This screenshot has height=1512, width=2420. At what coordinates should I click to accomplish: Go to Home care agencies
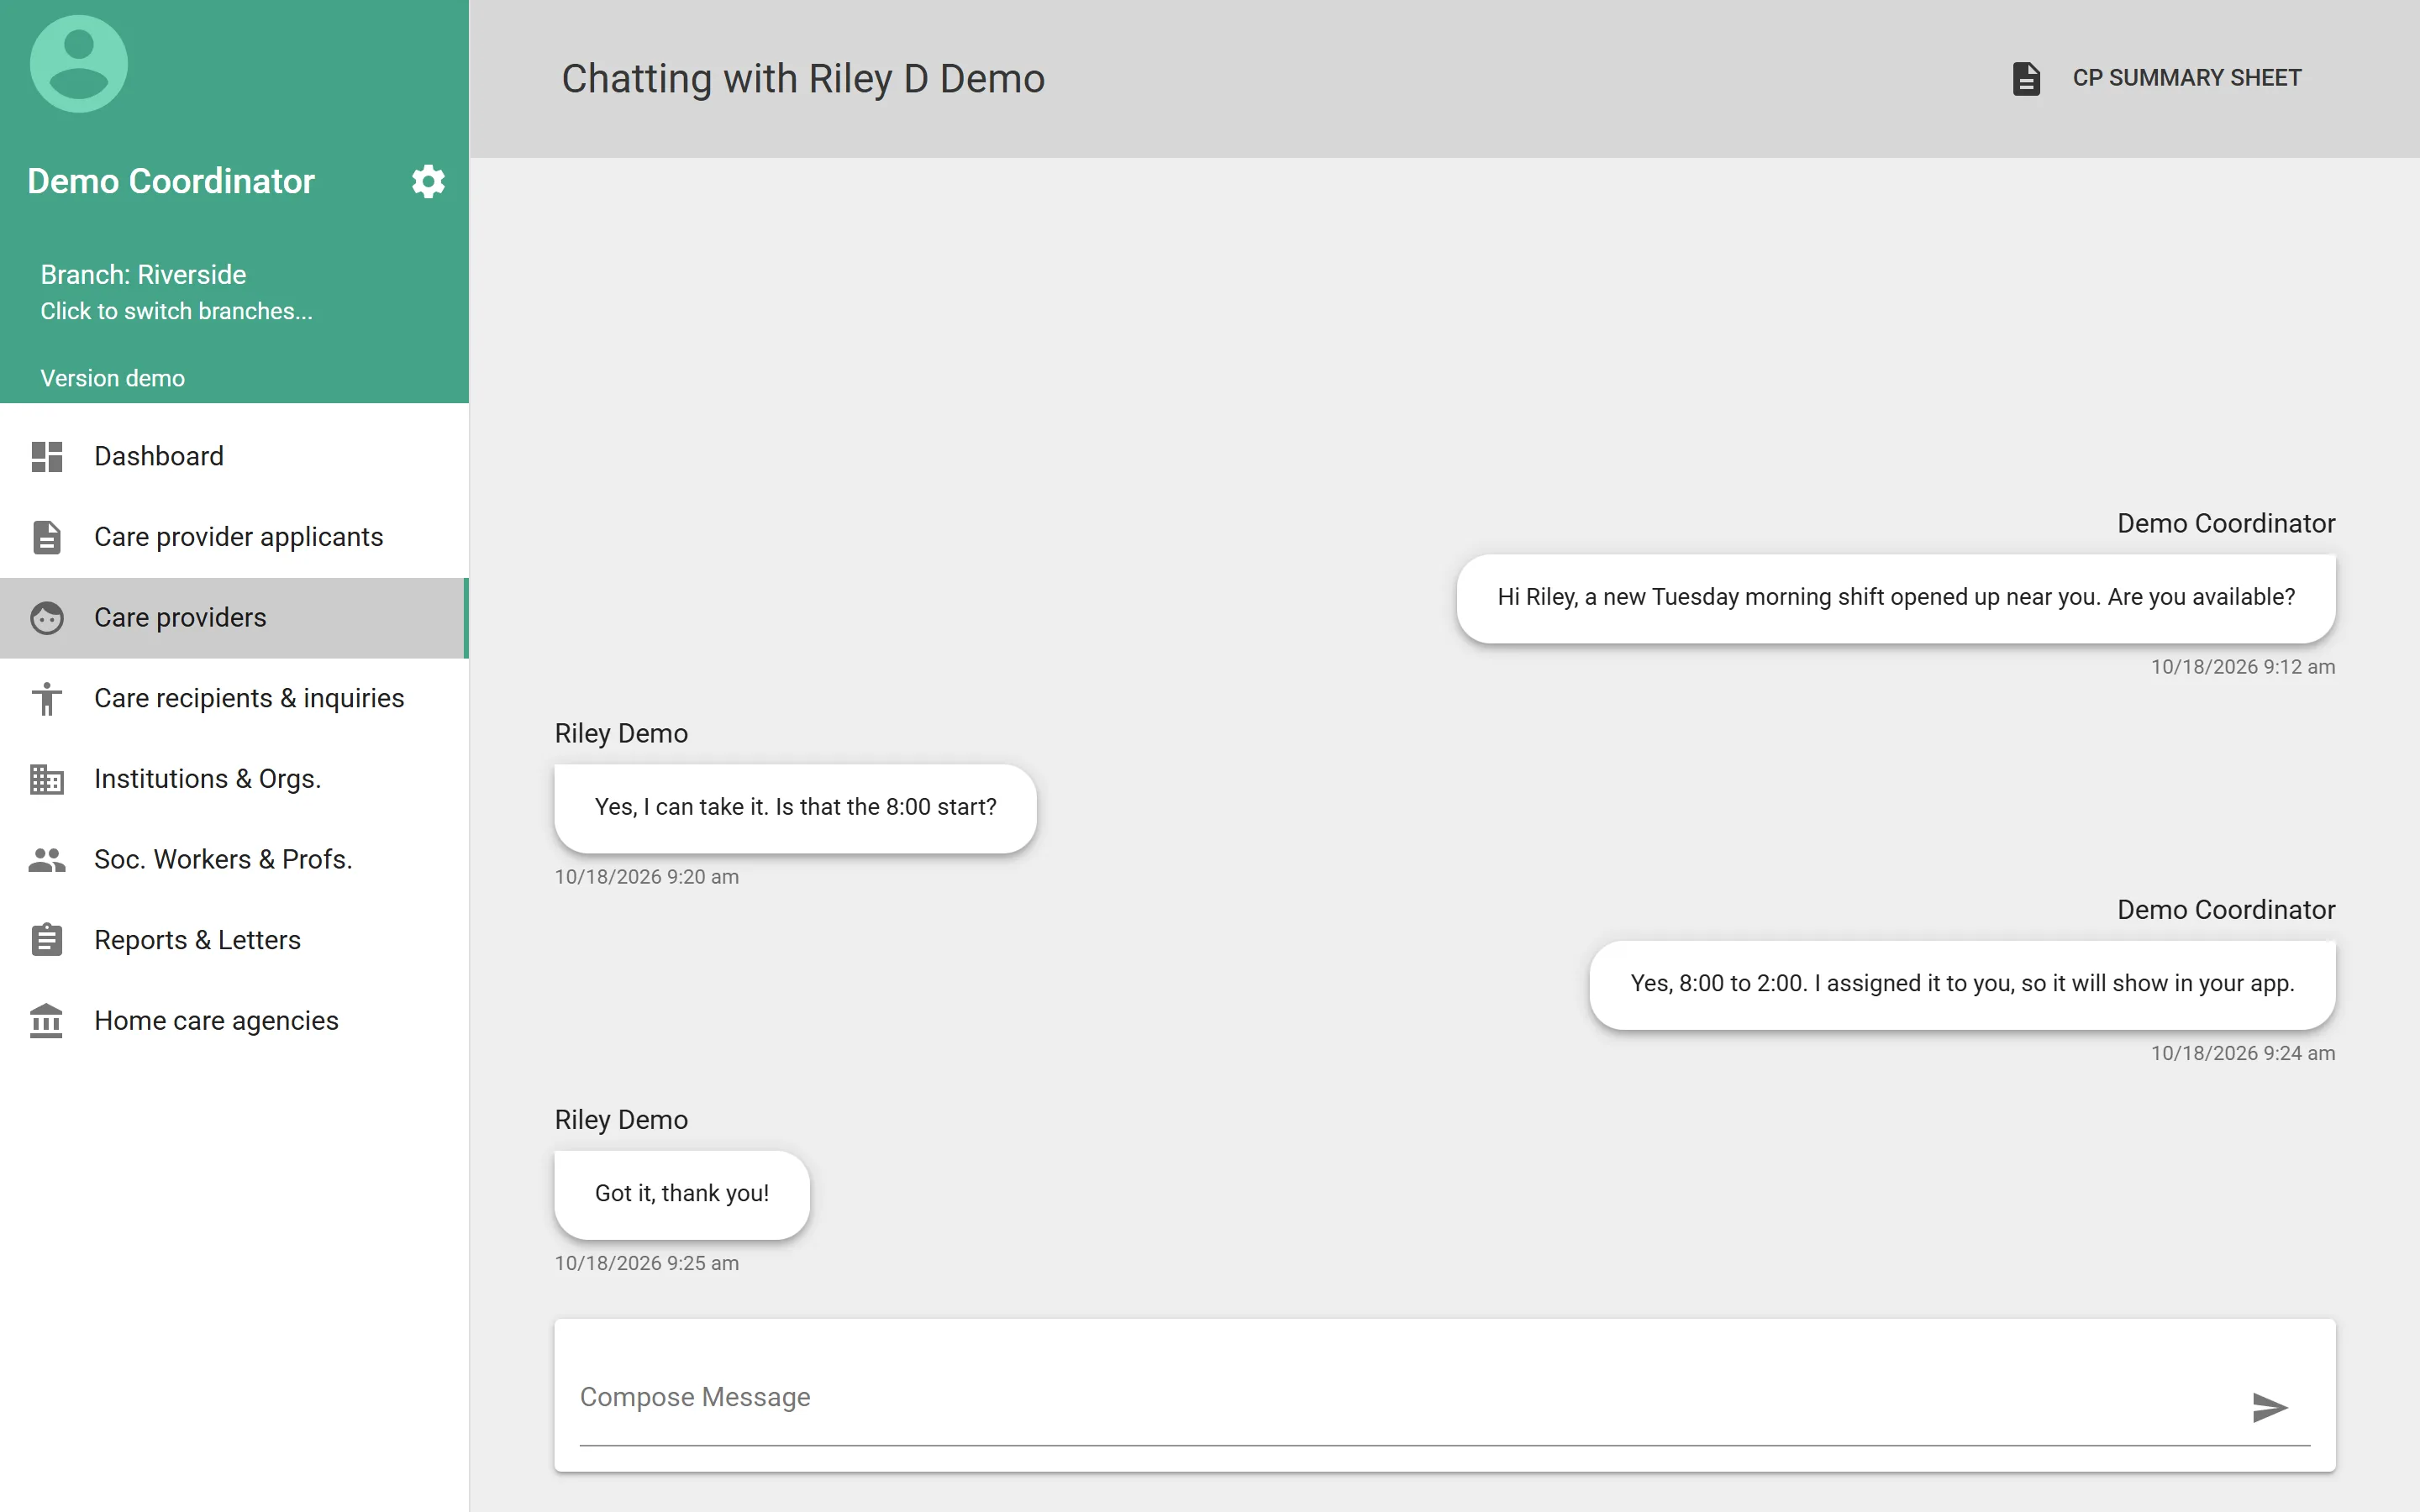234,1021
